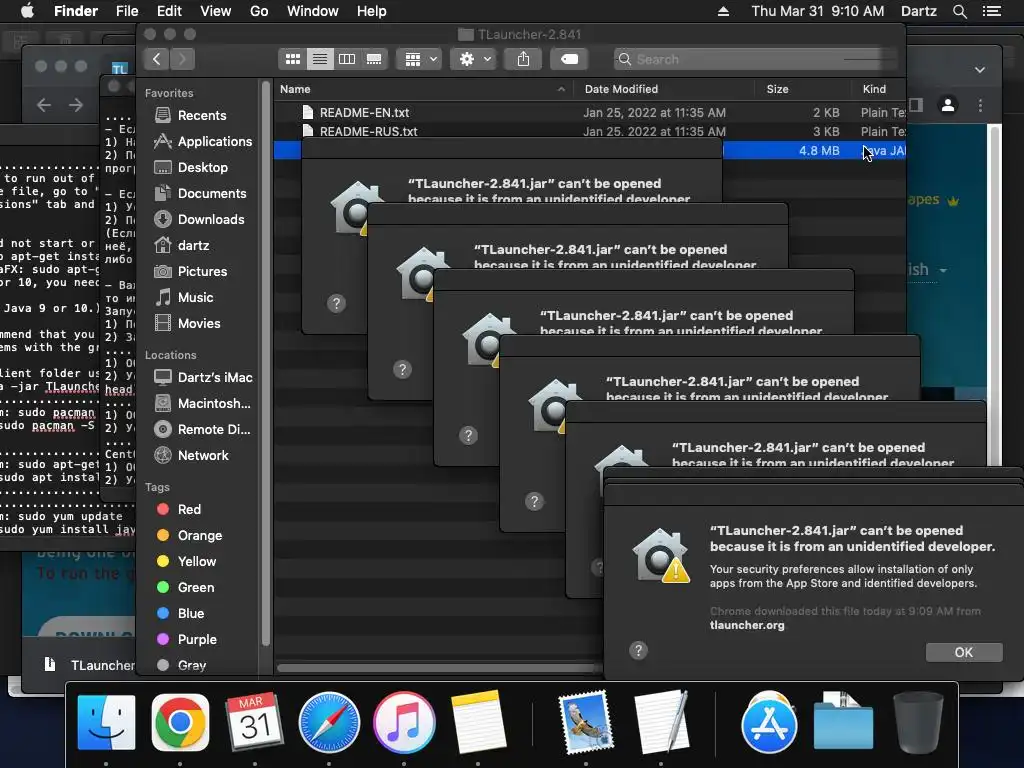Open the Finder menu
This screenshot has width=1024, height=768.
point(76,11)
